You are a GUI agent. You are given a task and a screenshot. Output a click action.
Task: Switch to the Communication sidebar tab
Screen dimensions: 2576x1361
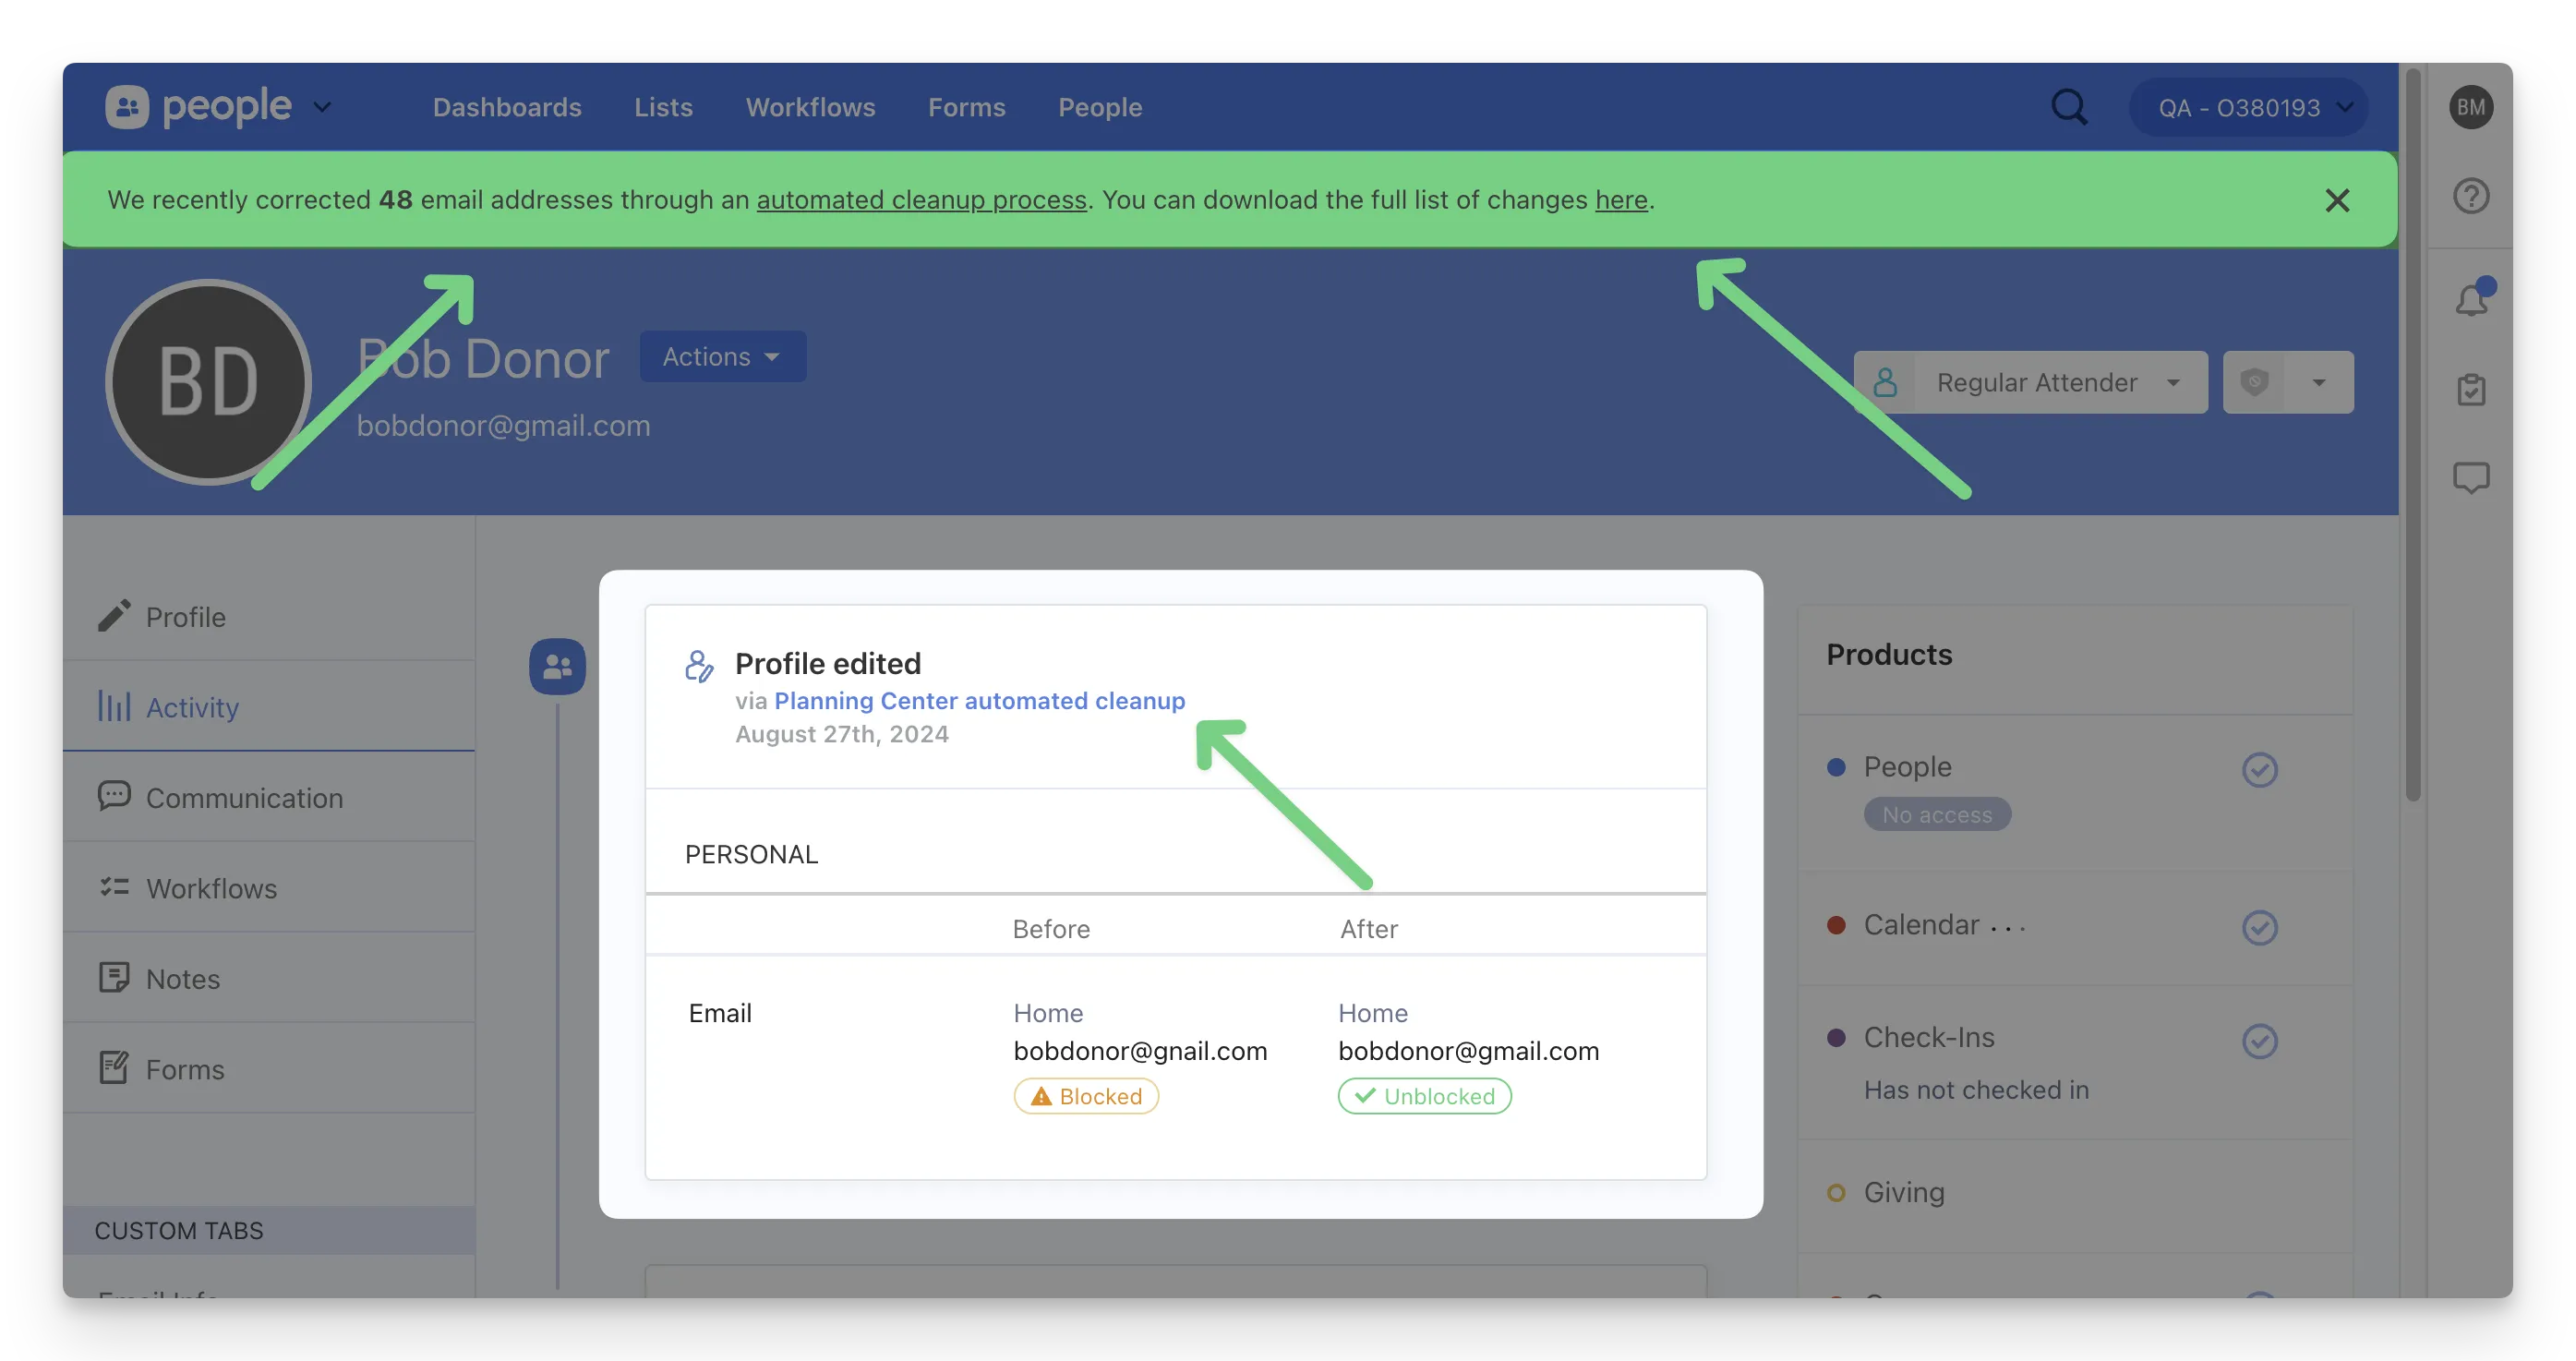coord(244,798)
